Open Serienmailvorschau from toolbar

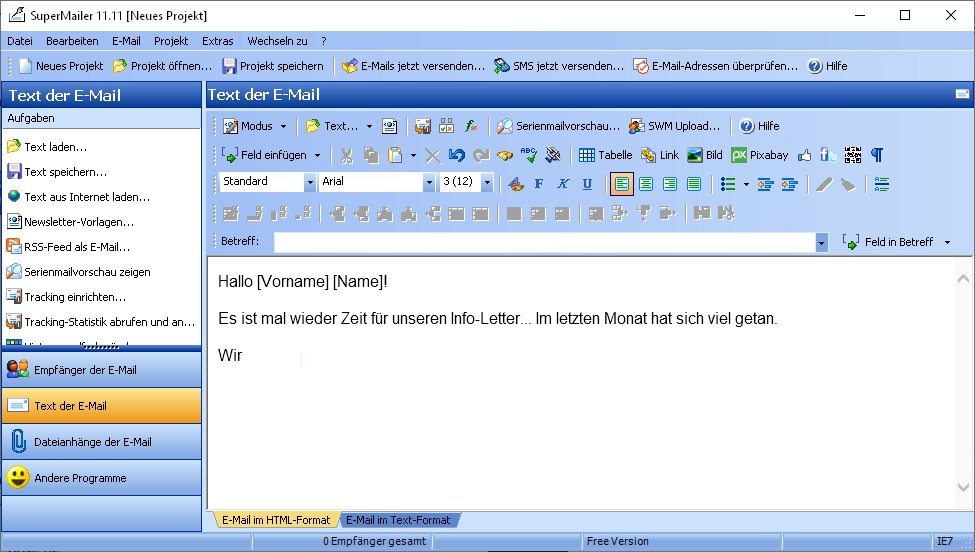[558, 126]
